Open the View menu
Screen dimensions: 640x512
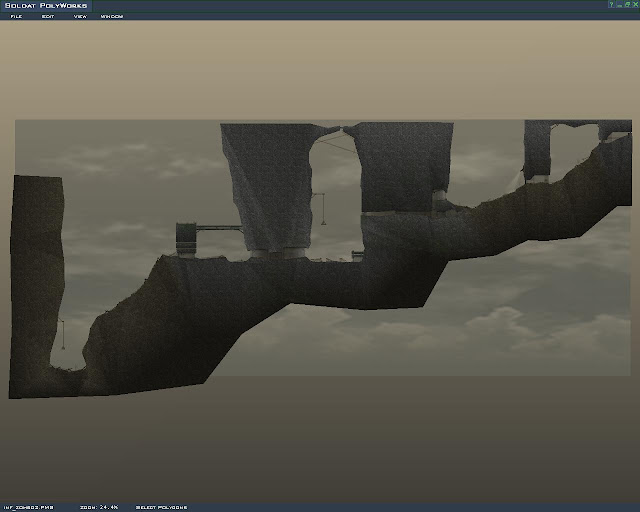click(80, 16)
